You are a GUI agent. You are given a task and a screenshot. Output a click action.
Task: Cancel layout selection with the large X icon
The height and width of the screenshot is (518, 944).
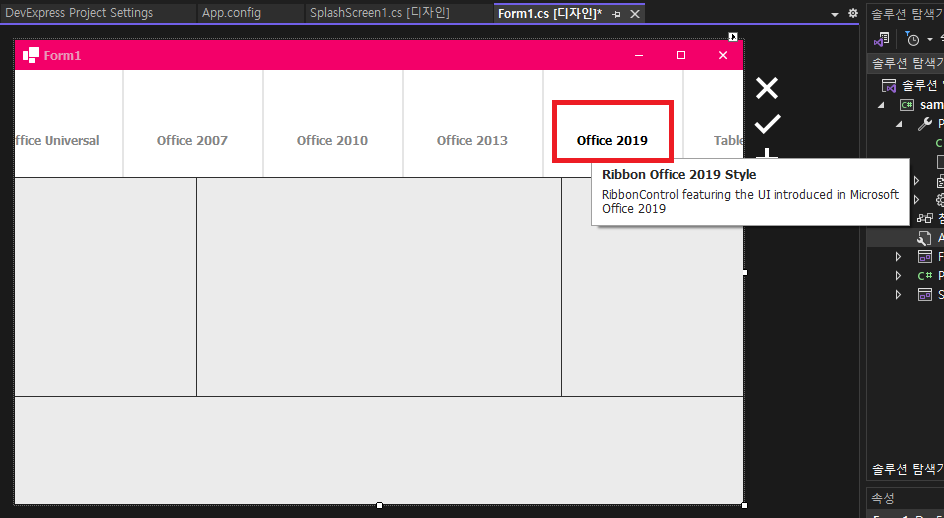coord(767,89)
